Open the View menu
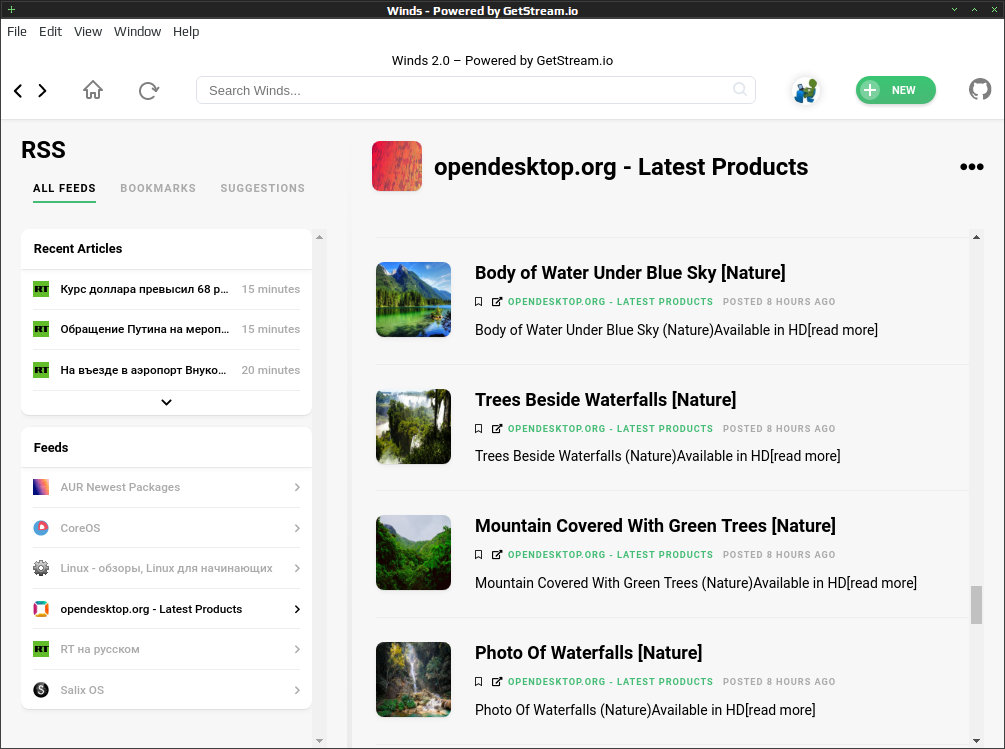1005x749 pixels. point(88,31)
